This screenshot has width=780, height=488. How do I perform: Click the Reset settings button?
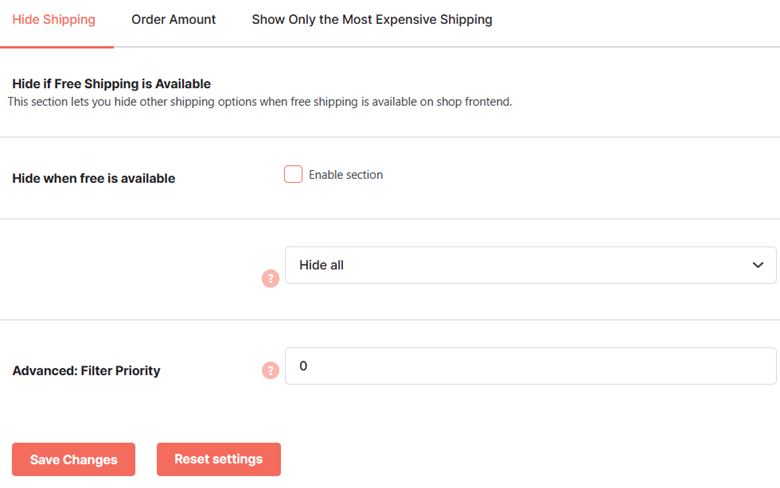click(x=219, y=459)
